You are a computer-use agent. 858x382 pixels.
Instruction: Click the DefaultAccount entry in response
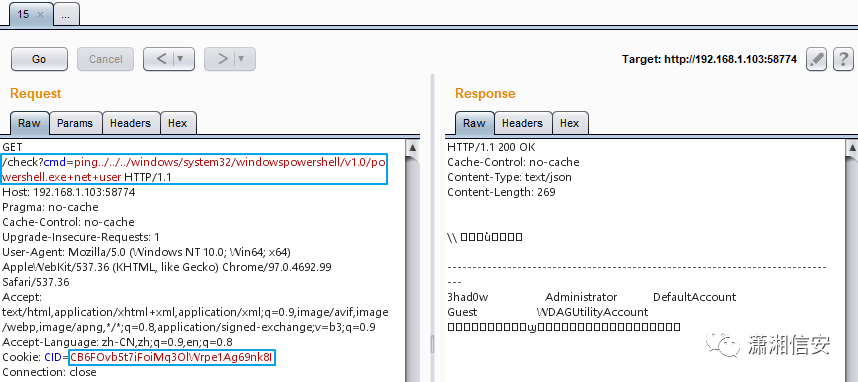(694, 297)
